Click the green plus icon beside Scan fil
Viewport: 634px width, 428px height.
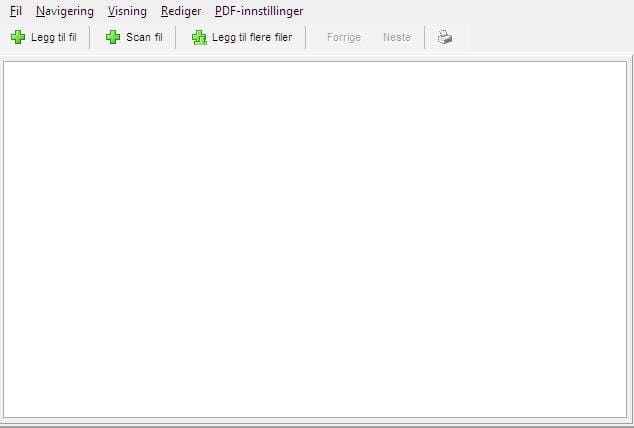[x=113, y=38]
